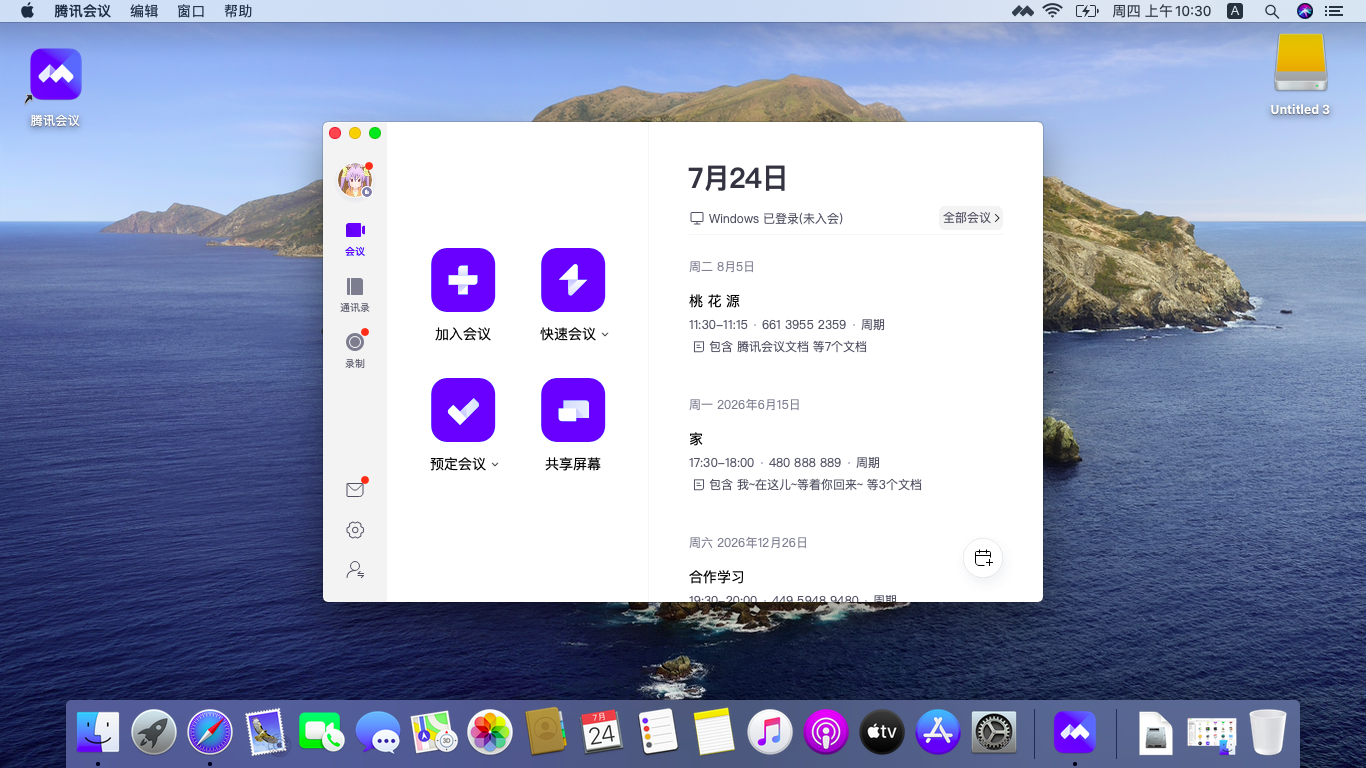
Task: Click the Wi-Fi icon in menu bar
Action: pyautogui.click(x=1052, y=11)
